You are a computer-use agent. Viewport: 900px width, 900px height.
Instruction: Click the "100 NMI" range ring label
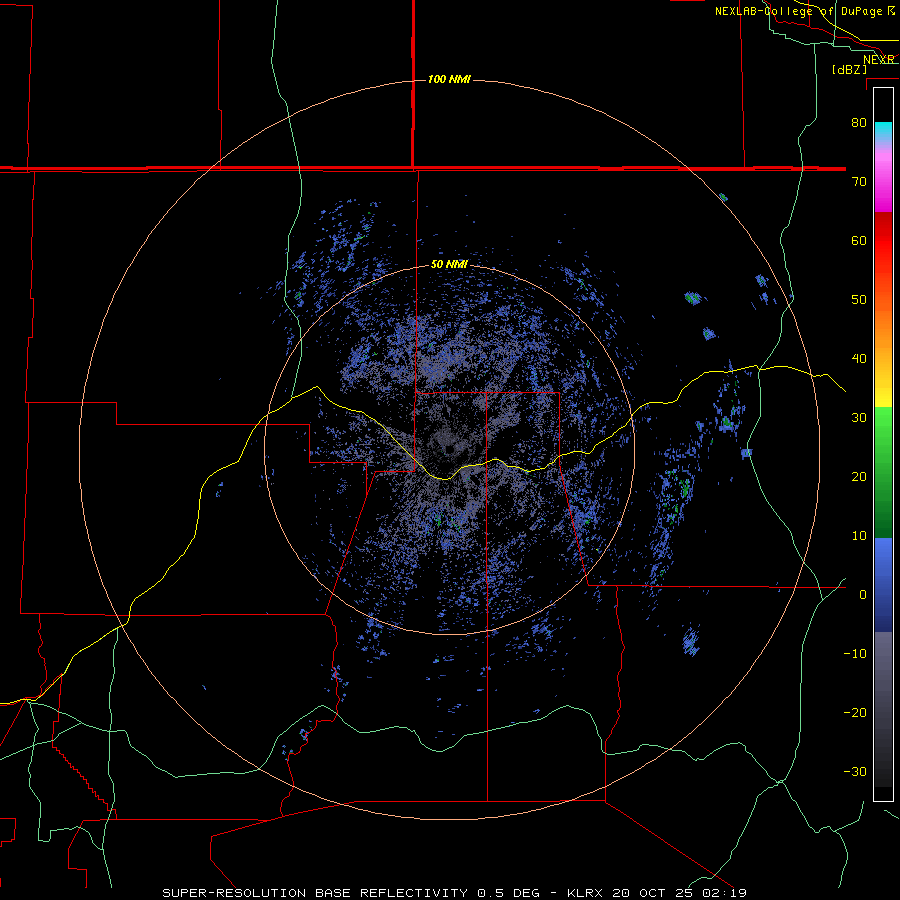(x=449, y=79)
